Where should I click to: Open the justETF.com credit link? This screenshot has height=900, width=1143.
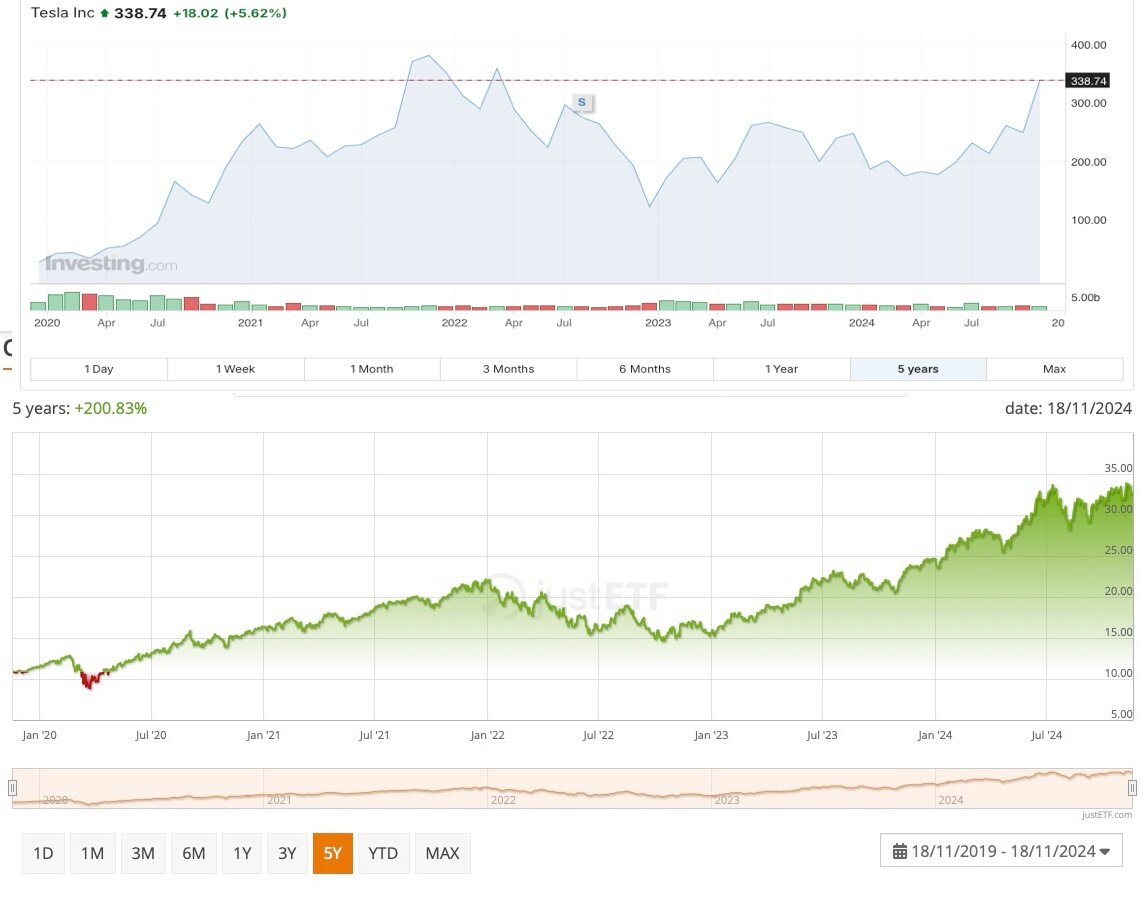click(1107, 815)
